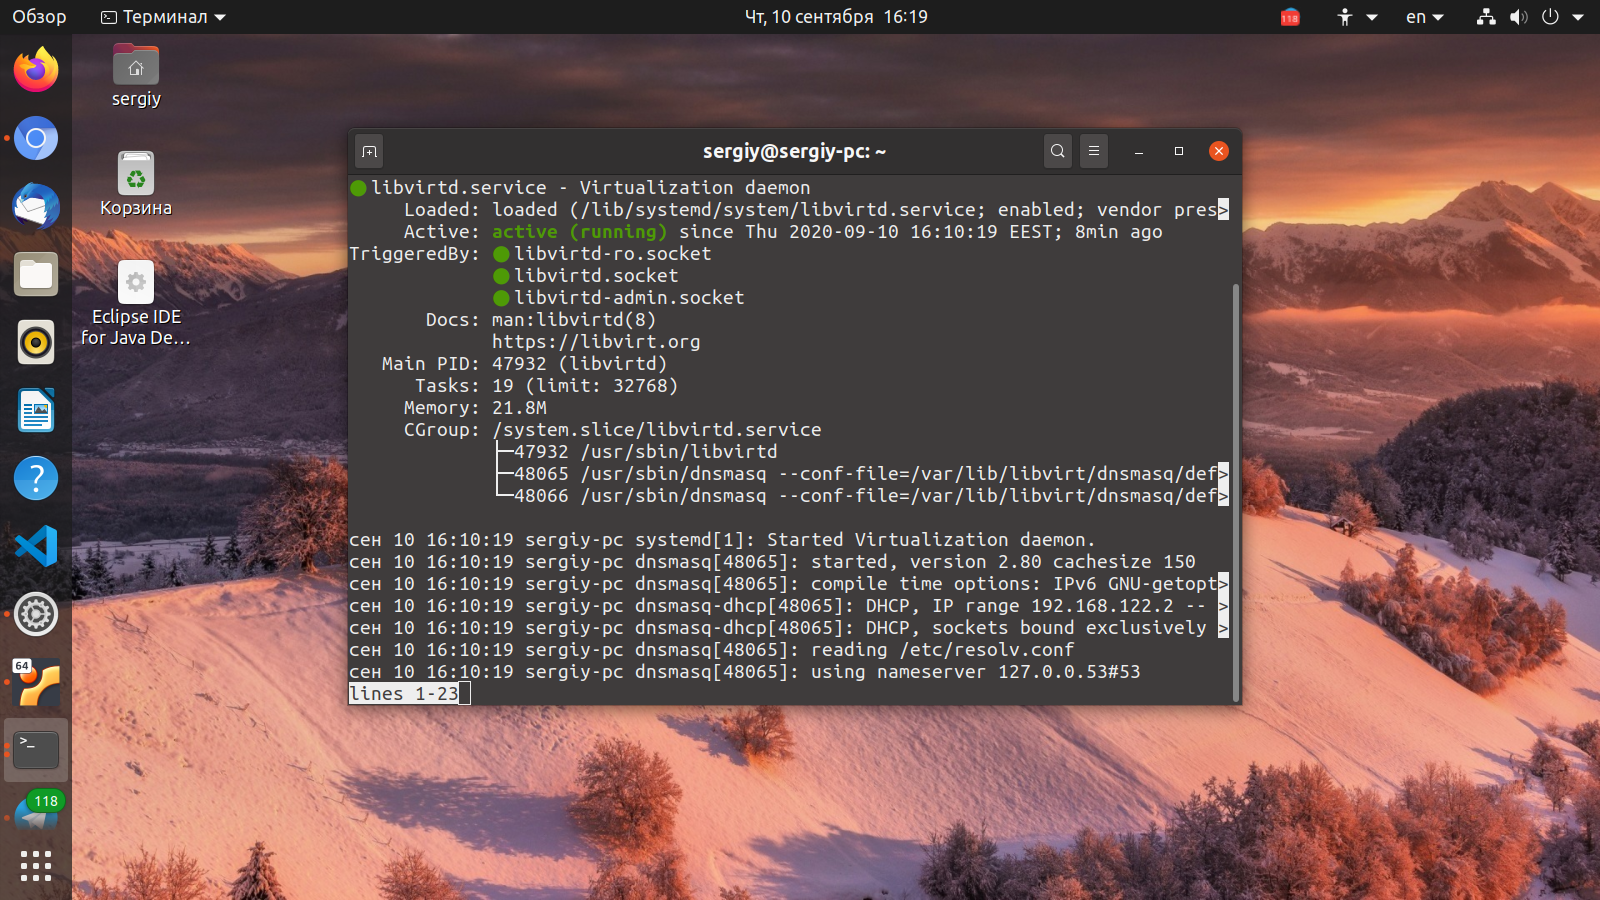1600x900 pixels.
Task: Open Thunderbird mail from dock
Action: point(36,206)
